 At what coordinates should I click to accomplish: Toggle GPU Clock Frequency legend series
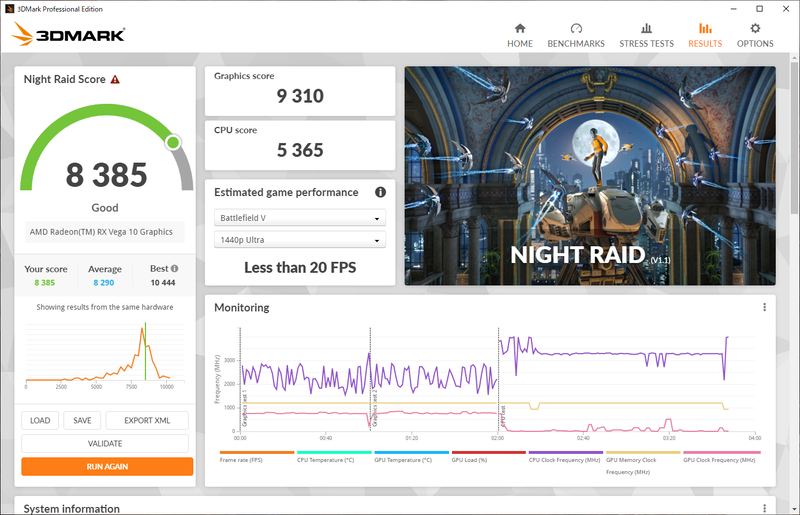coord(721,456)
